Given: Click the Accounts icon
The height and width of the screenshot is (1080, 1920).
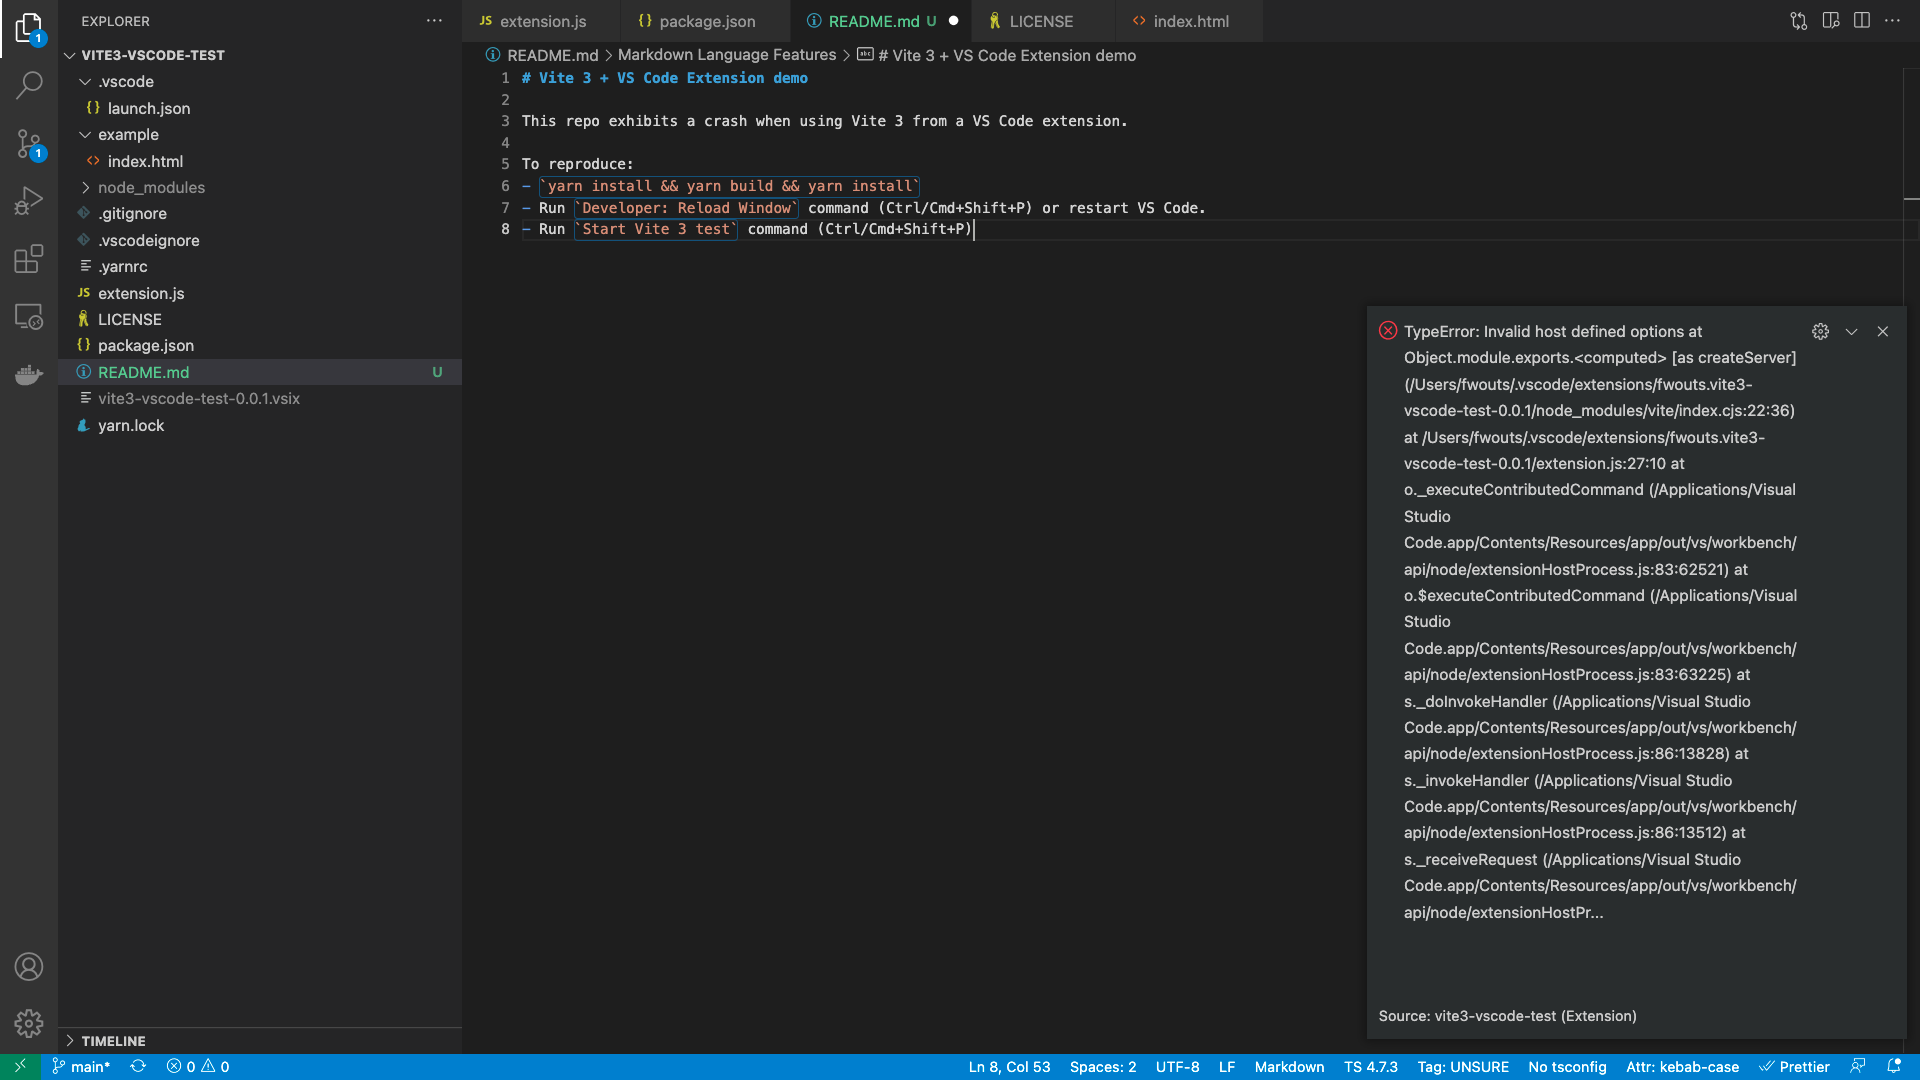Looking at the screenshot, I should [29, 967].
